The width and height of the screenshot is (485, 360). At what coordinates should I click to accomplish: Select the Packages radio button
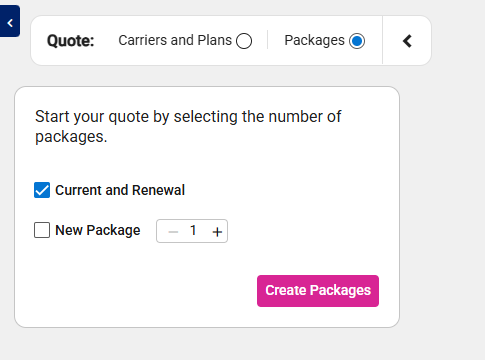tap(357, 41)
